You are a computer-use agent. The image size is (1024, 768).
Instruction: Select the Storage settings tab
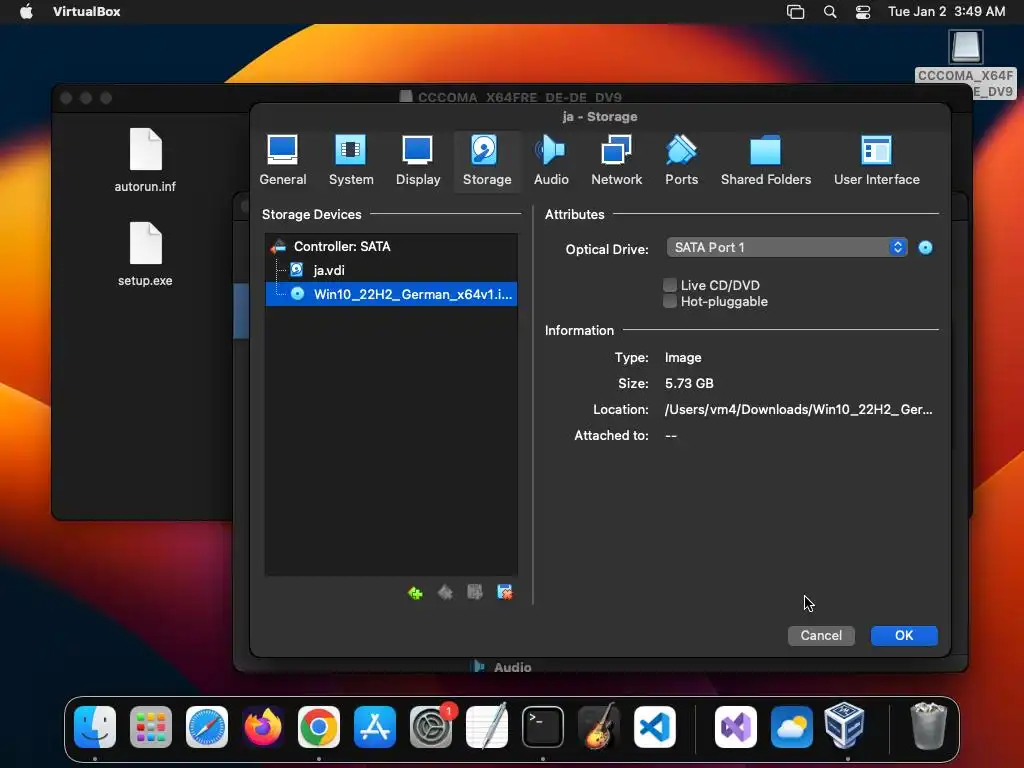487,161
